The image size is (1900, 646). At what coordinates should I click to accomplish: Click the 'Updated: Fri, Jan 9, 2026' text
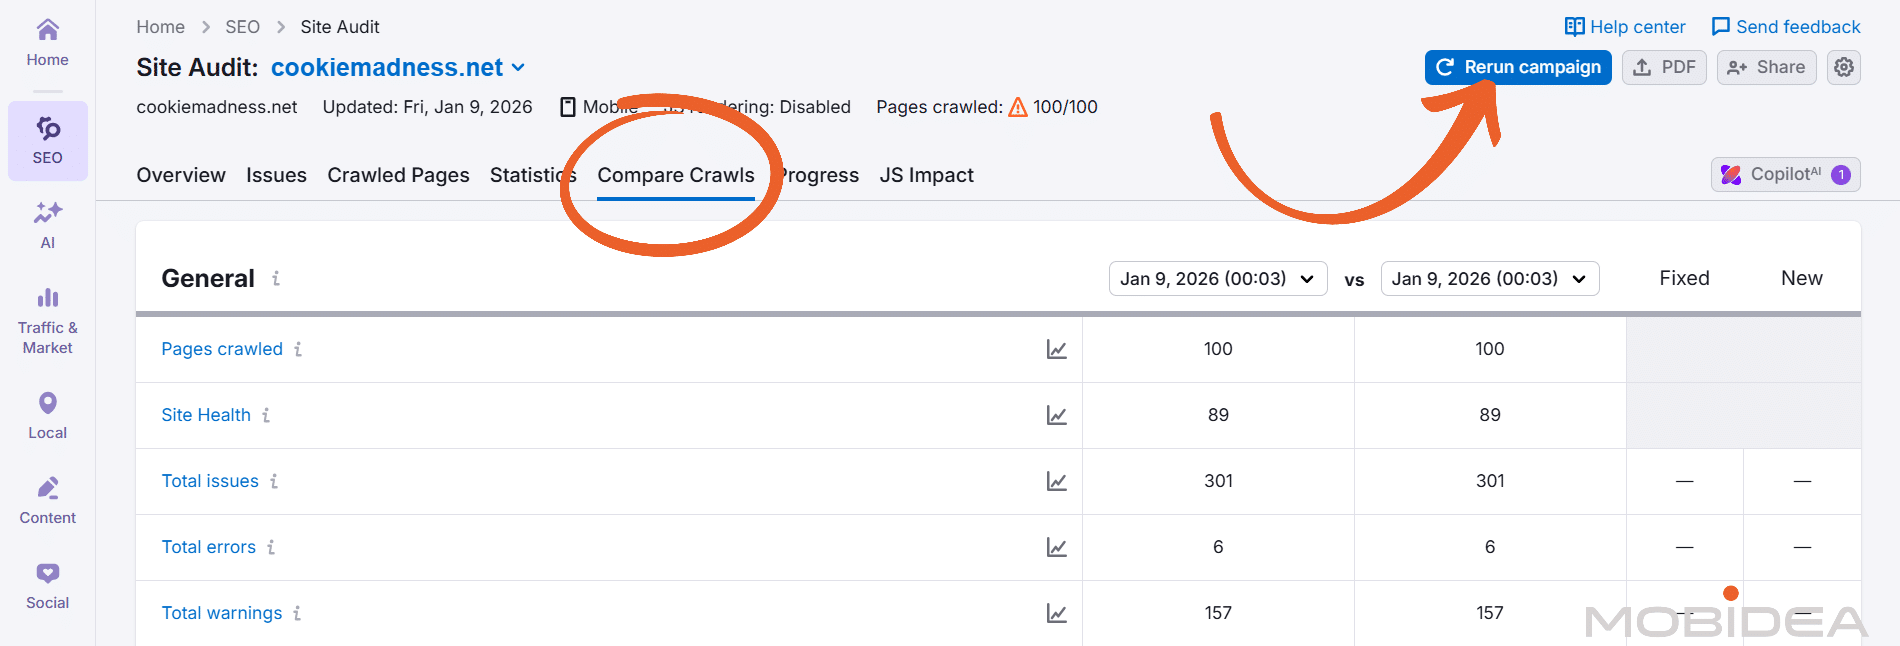pyautogui.click(x=427, y=107)
